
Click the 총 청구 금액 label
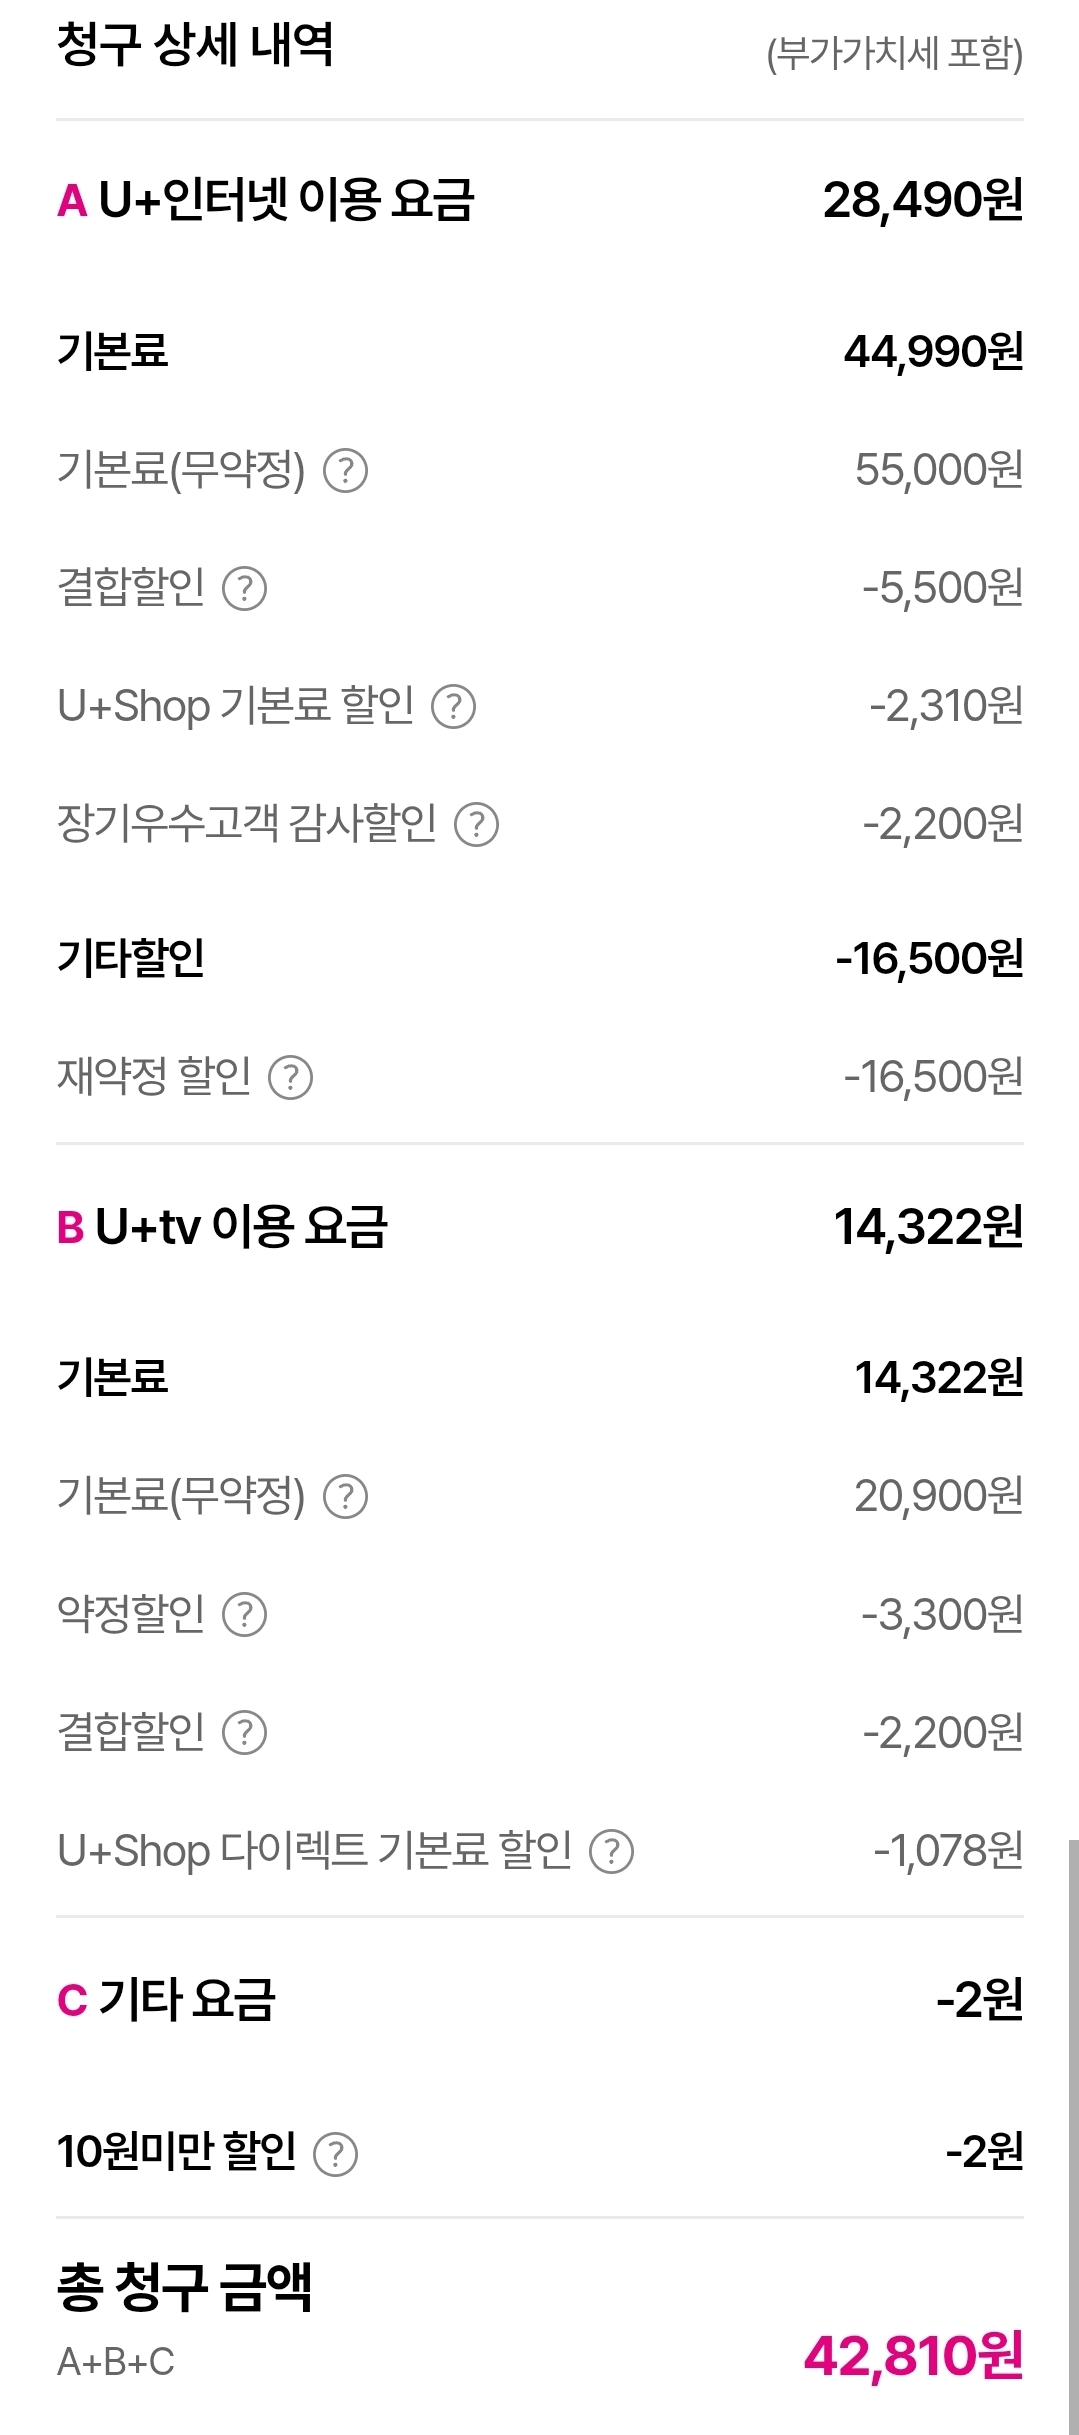click(x=185, y=2287)
